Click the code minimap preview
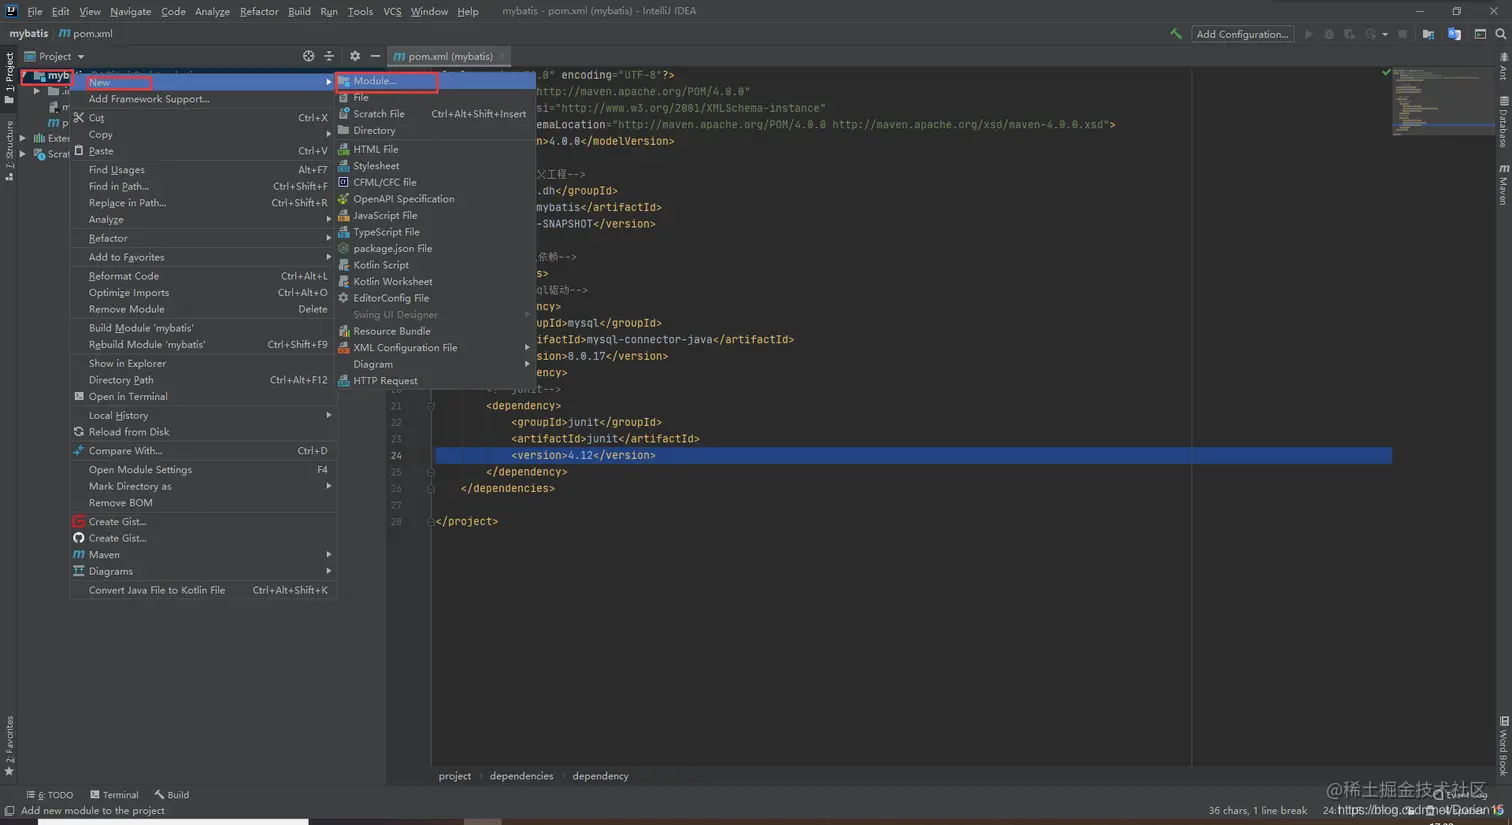The image size is (1512, 825). coord(1442,100)
